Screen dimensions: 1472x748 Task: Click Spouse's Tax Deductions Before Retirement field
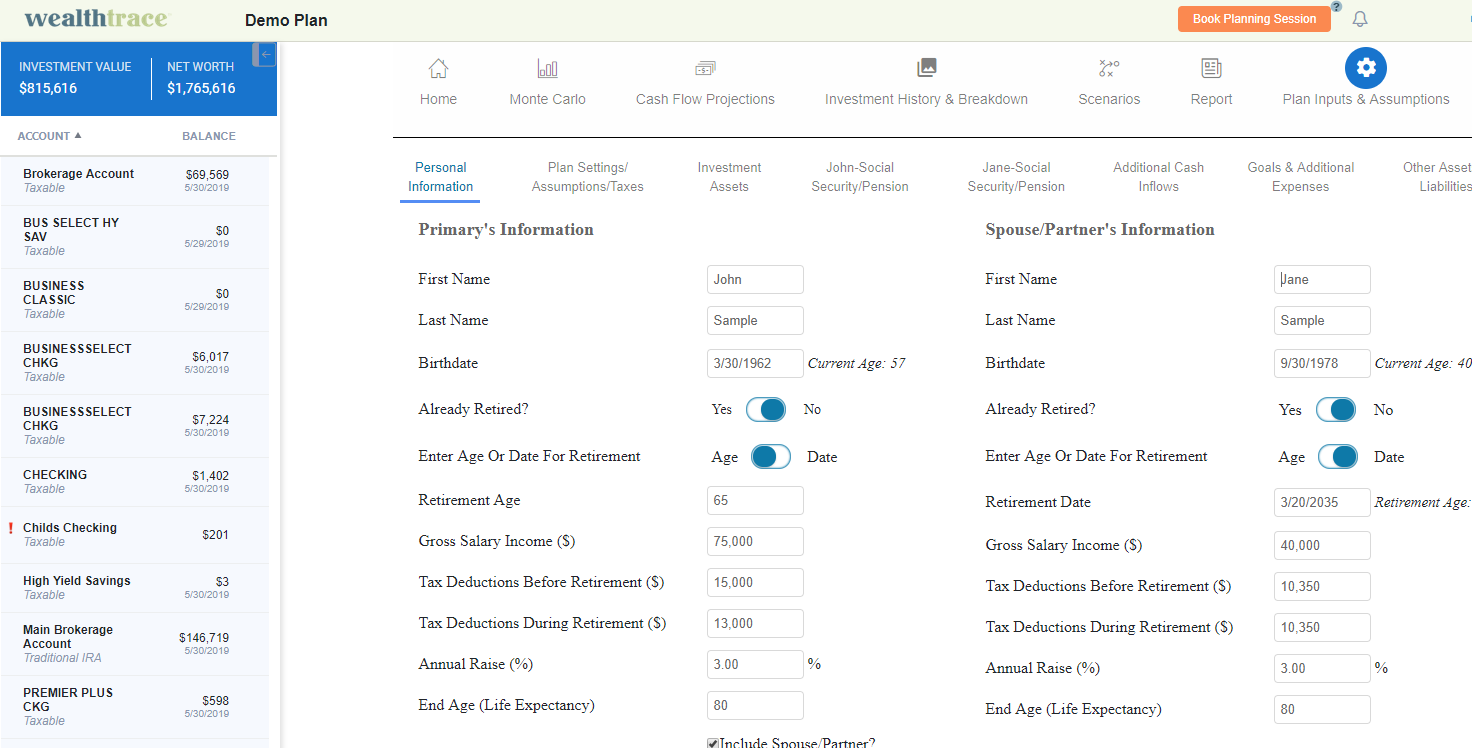click(x=1322, y=586)
